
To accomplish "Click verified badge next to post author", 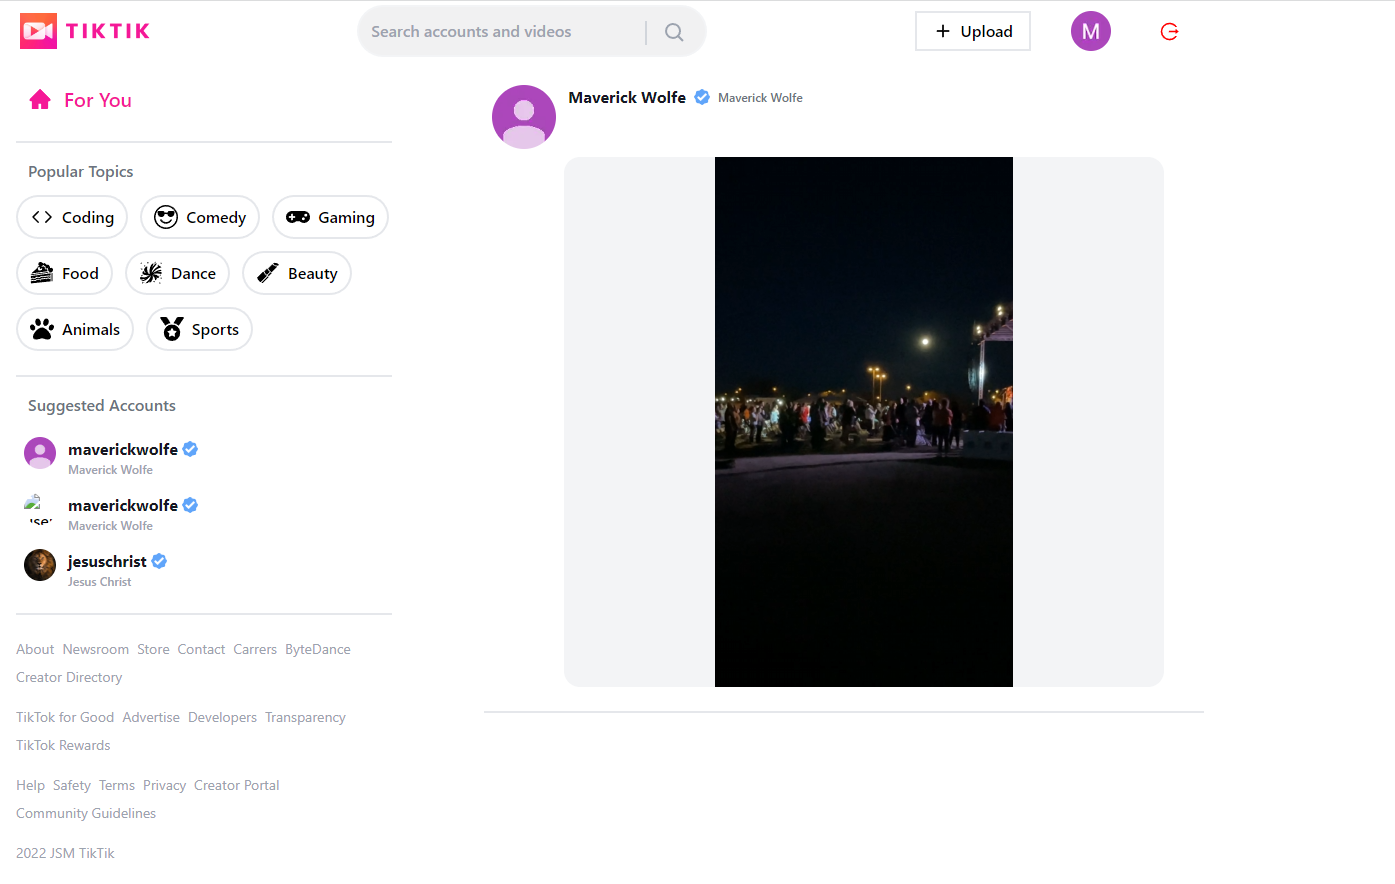I will pyautogui.click(x=702, y=97).
